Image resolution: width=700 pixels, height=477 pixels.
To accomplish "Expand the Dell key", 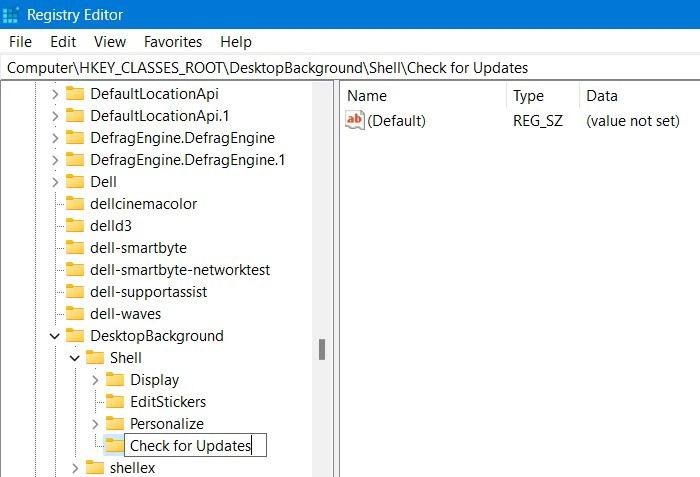I will pos(55,182).
